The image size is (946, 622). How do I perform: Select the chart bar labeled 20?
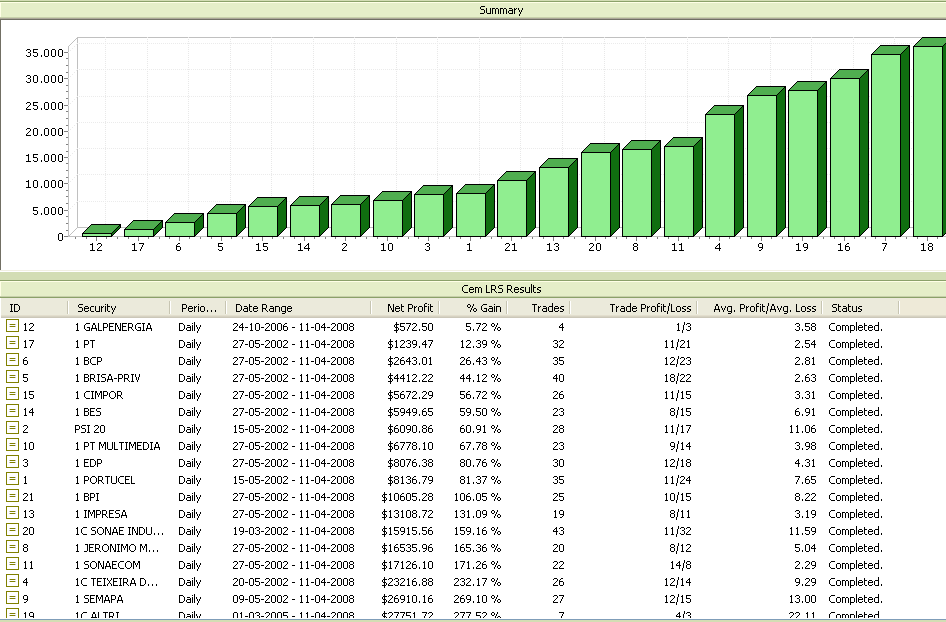(x=600, y=190)
